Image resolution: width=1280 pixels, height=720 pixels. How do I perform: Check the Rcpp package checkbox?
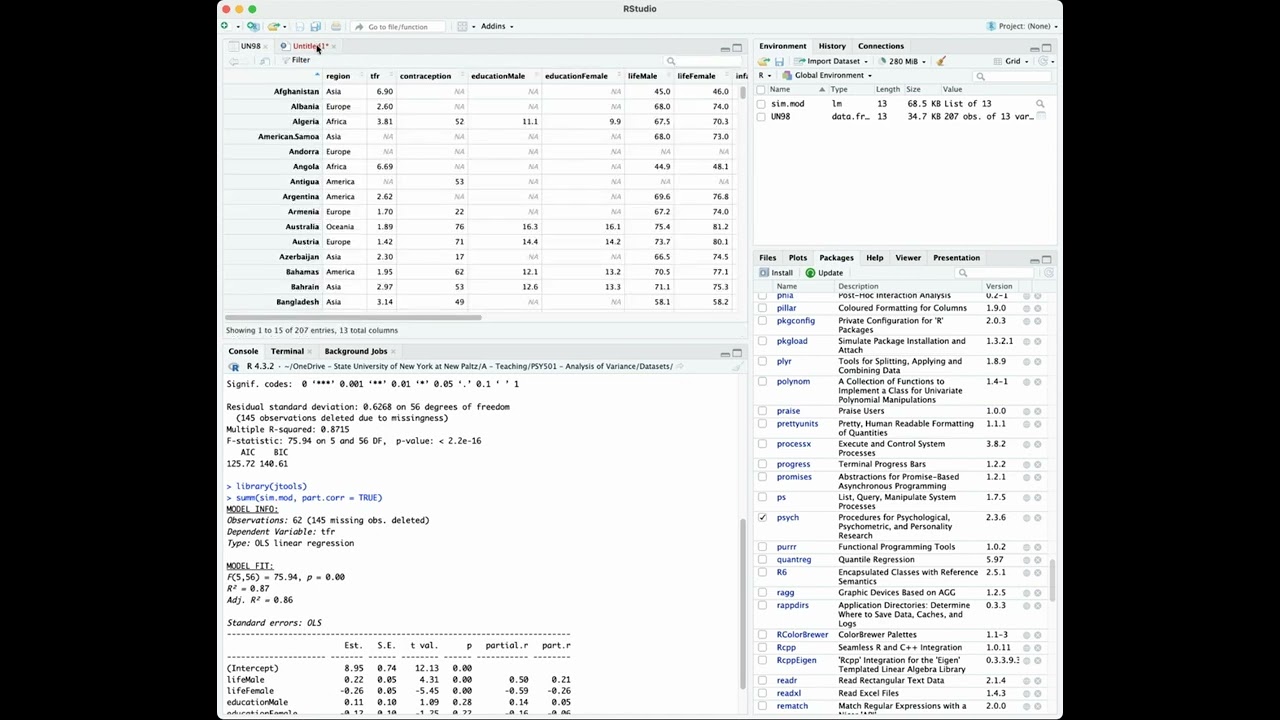point(763,648)
